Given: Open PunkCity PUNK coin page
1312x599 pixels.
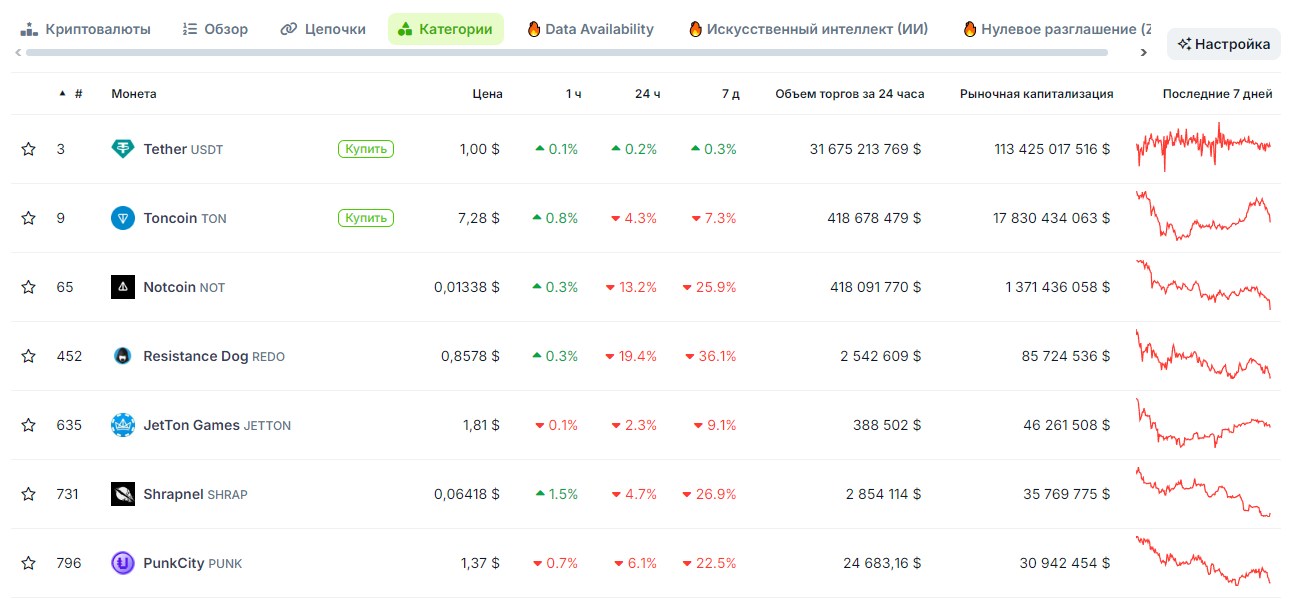Looking at the screenshot, I should [193, 563].
